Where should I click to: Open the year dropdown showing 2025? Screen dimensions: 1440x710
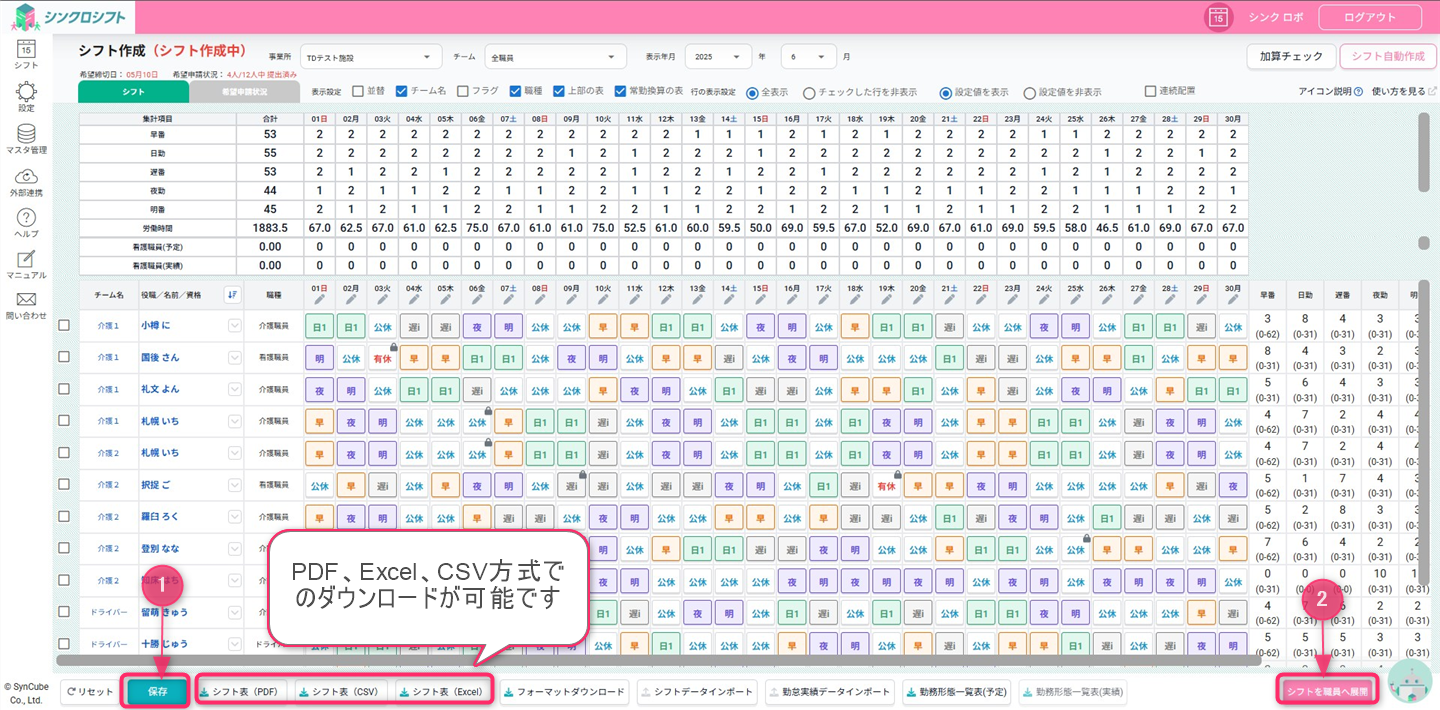point(718,57)
